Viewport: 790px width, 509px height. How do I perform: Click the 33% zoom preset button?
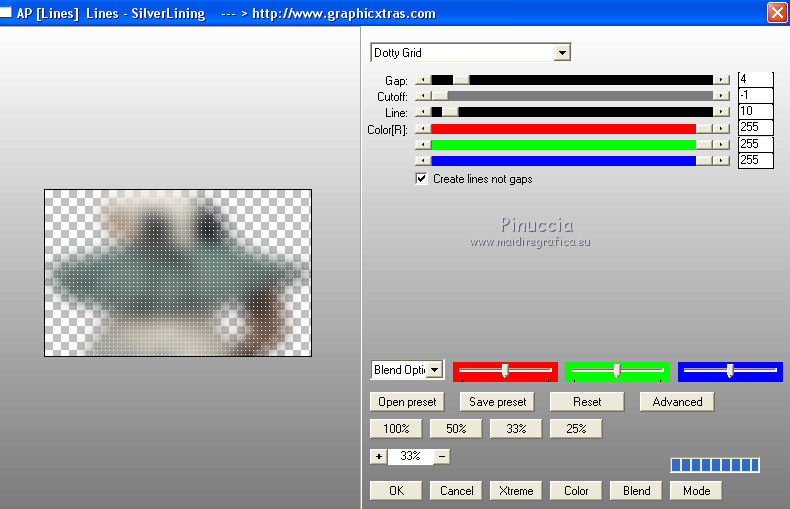coord(516,429)
